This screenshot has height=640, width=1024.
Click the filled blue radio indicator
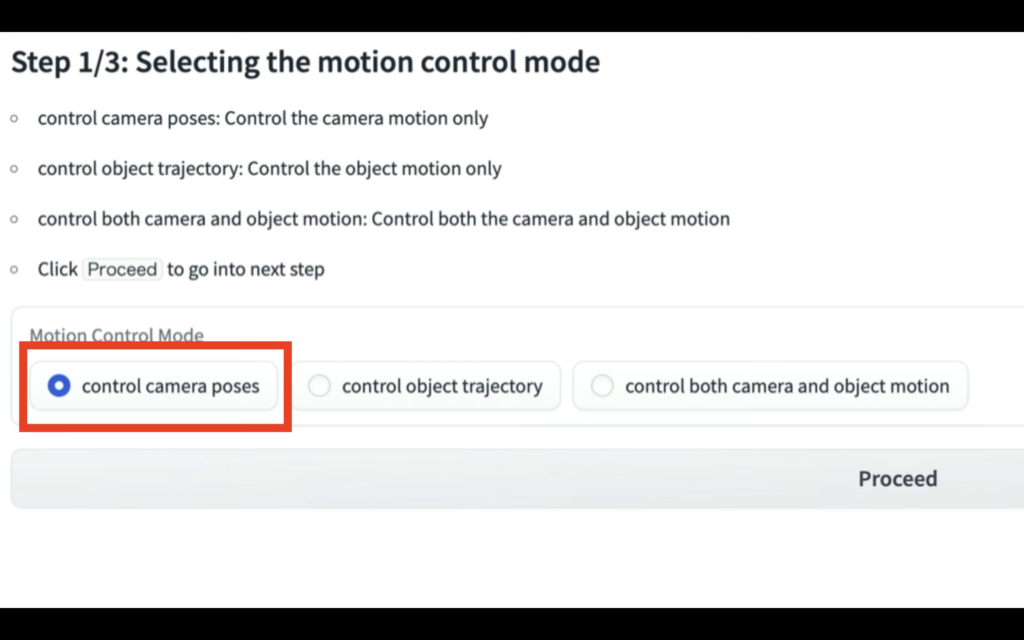(58, 385)
